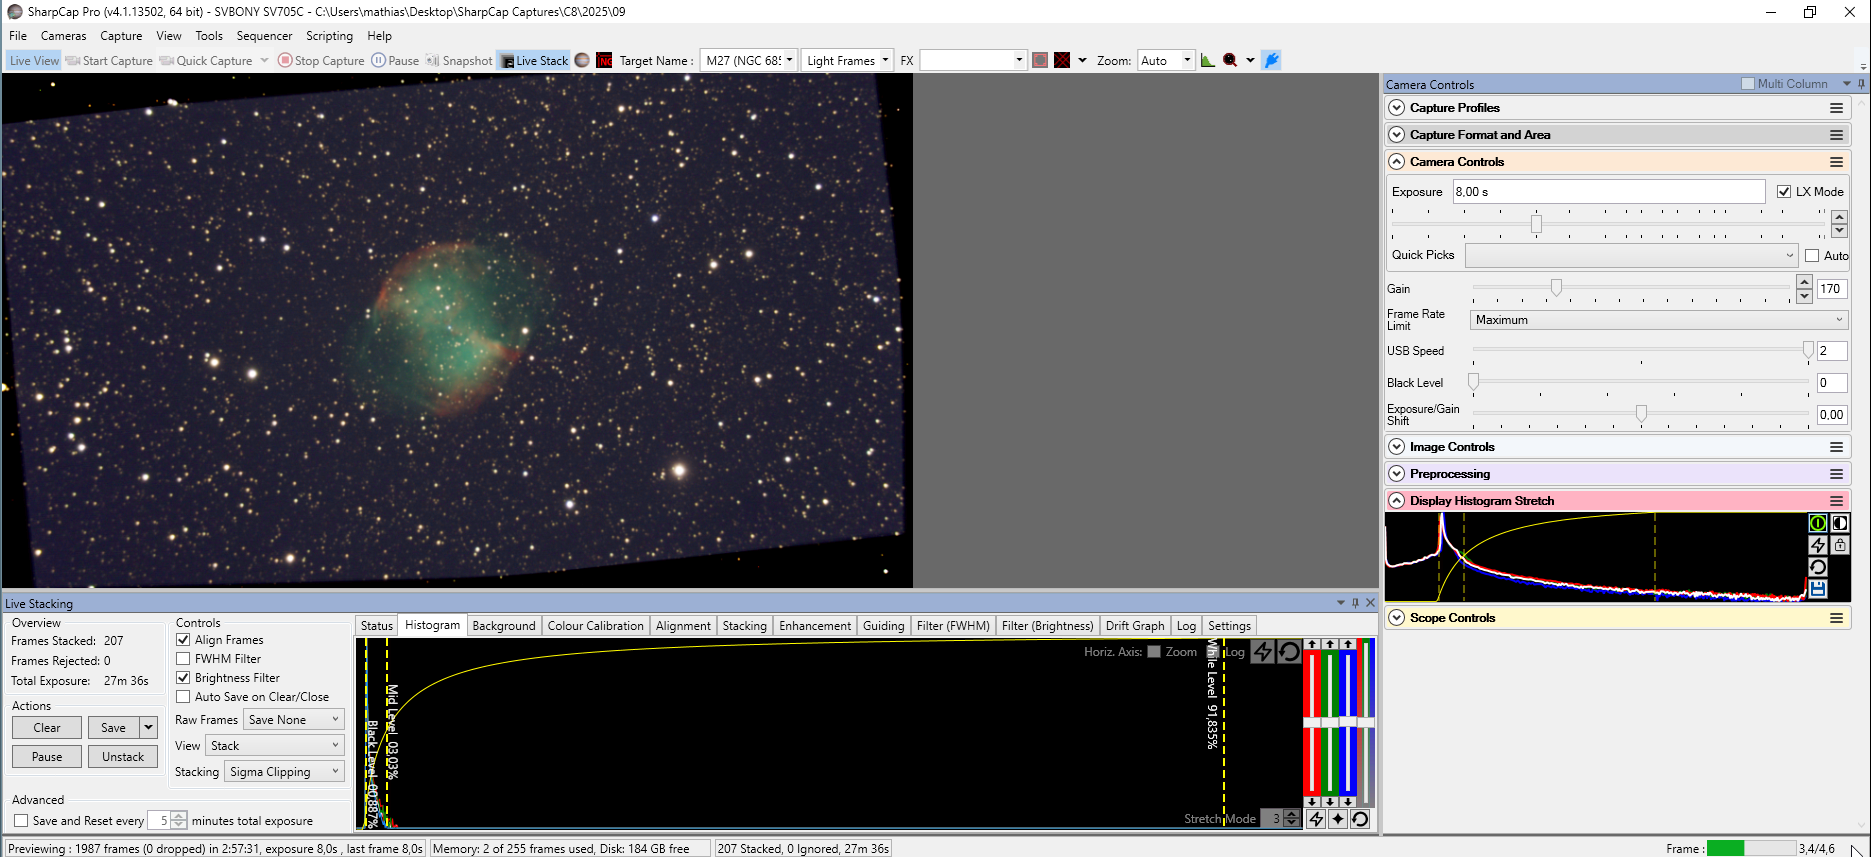Open the Quick Picks dropdown
Image resolution: width=1871 pixels, height=857 pixels.
click(x=1632, y=256)
